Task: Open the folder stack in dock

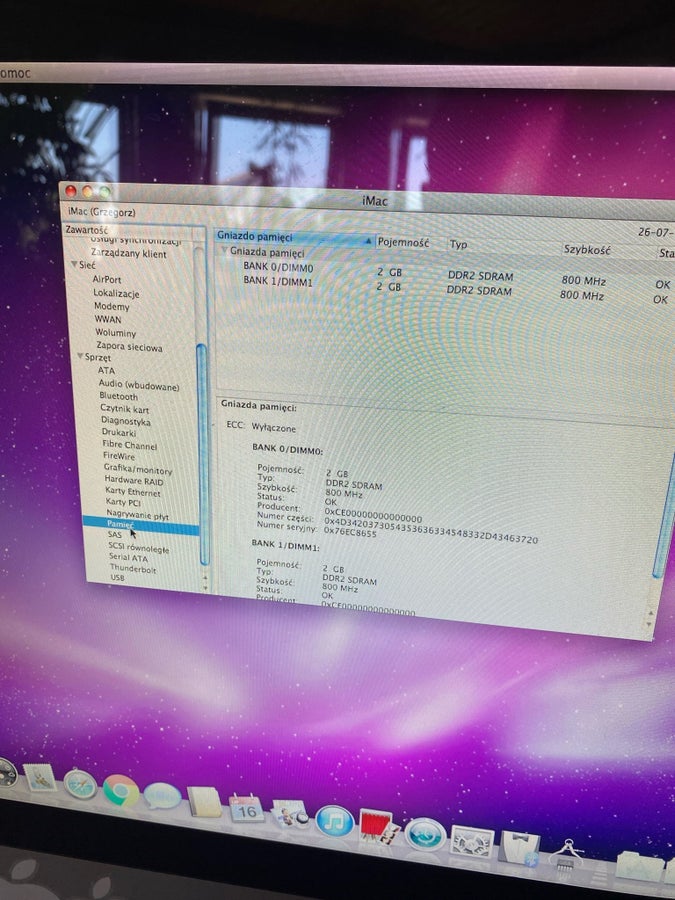Action: click(638, 866)
